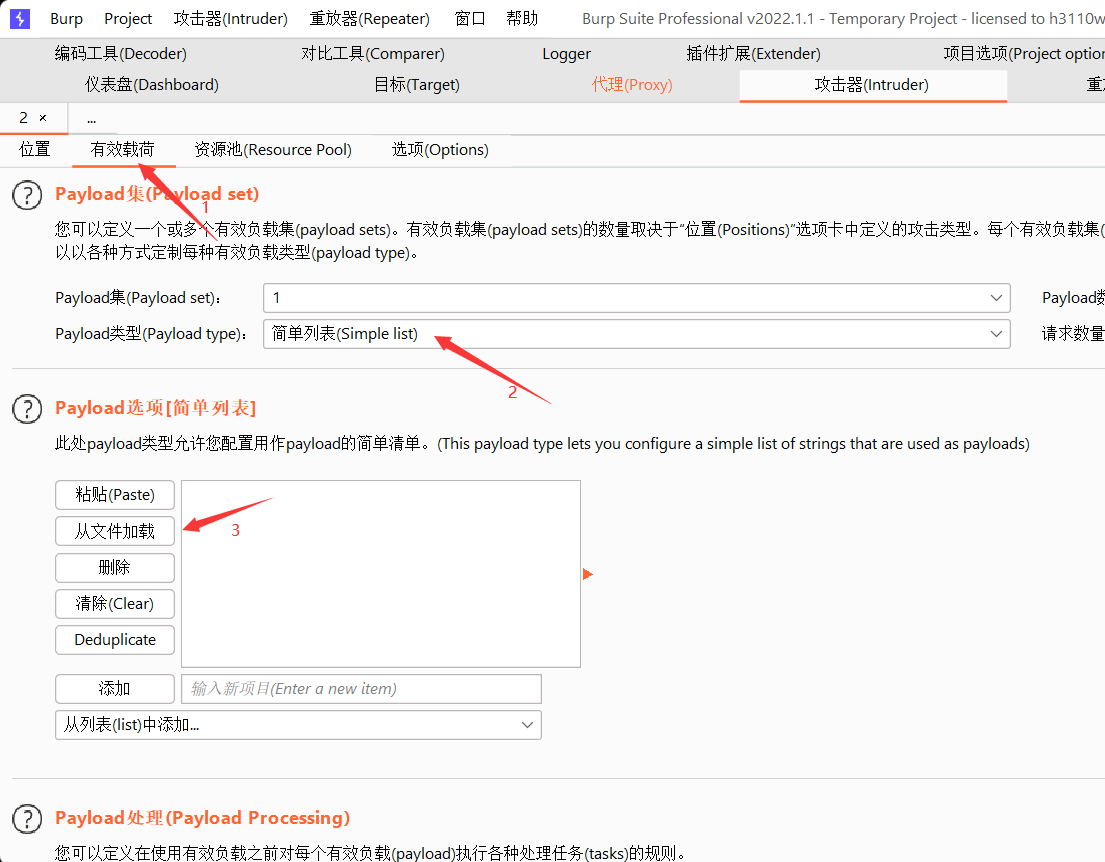
Task: Focus the Enter a new item input field
Action: click(362, 689)
